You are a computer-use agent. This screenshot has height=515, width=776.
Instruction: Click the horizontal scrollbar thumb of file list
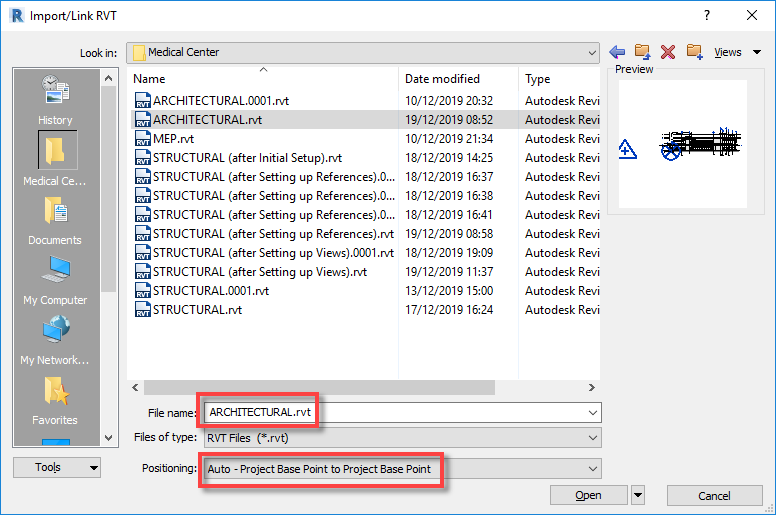(319, 387)
